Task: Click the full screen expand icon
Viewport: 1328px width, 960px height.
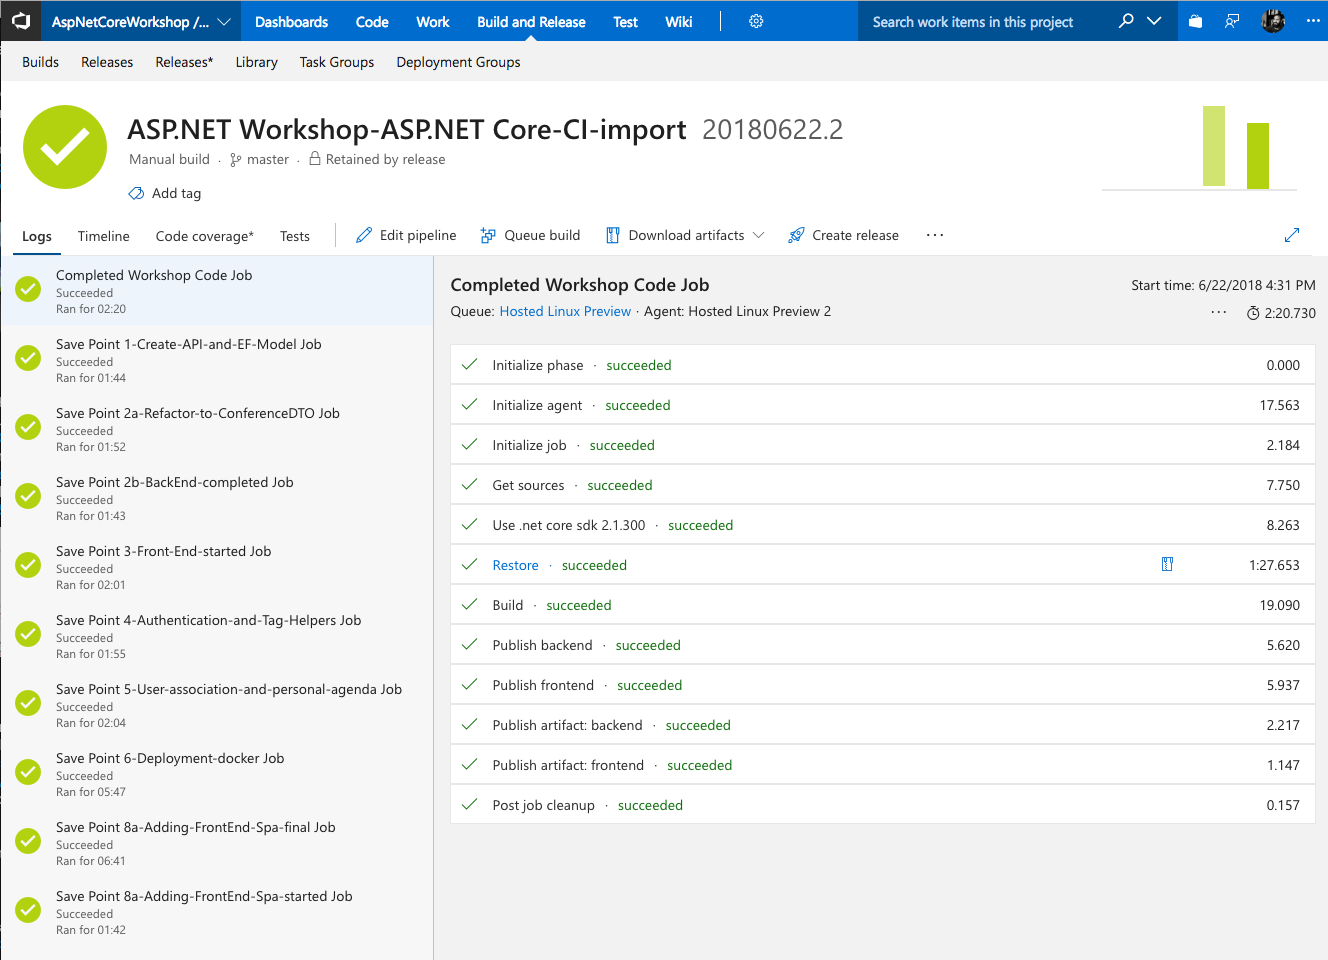Action: [1292, 235]
